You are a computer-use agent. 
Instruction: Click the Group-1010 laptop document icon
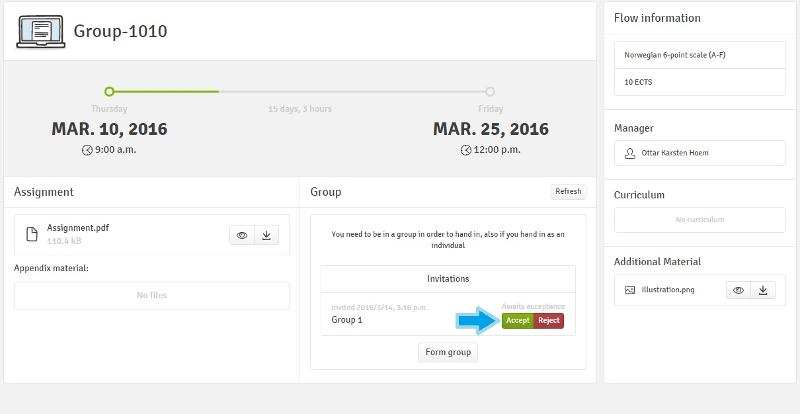pyautogui.click(x=40, y=31)
